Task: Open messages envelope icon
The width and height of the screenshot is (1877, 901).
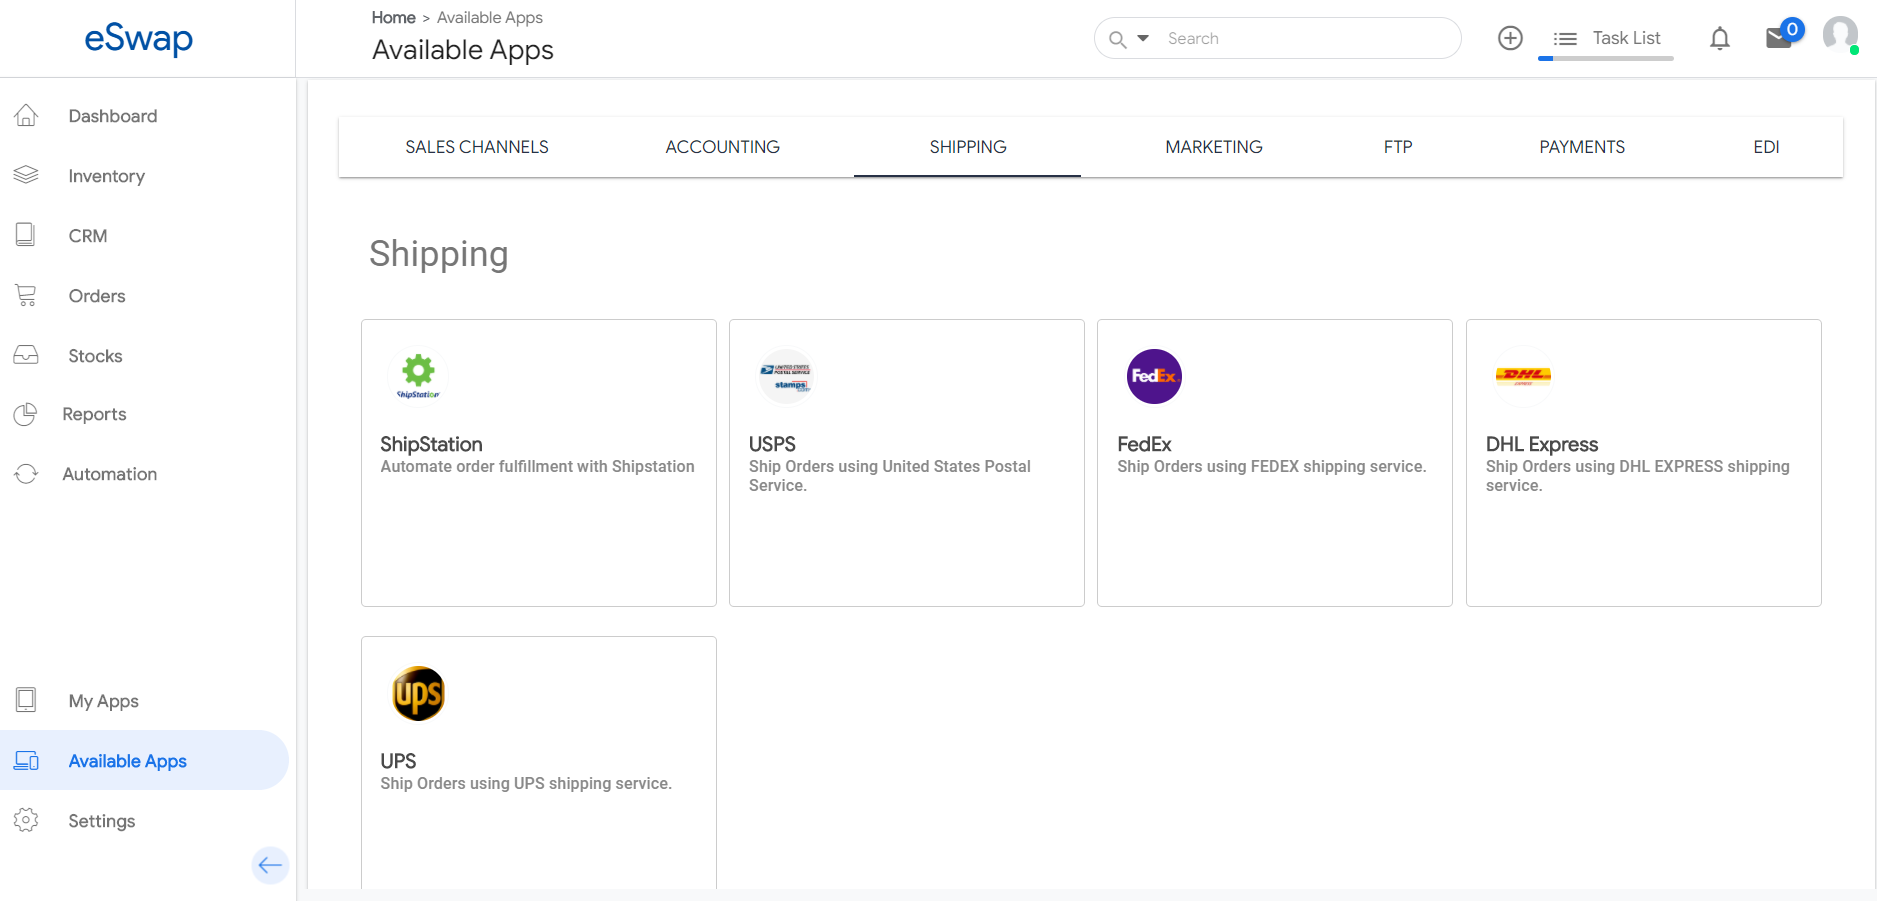Action: tap(1779, 38)
